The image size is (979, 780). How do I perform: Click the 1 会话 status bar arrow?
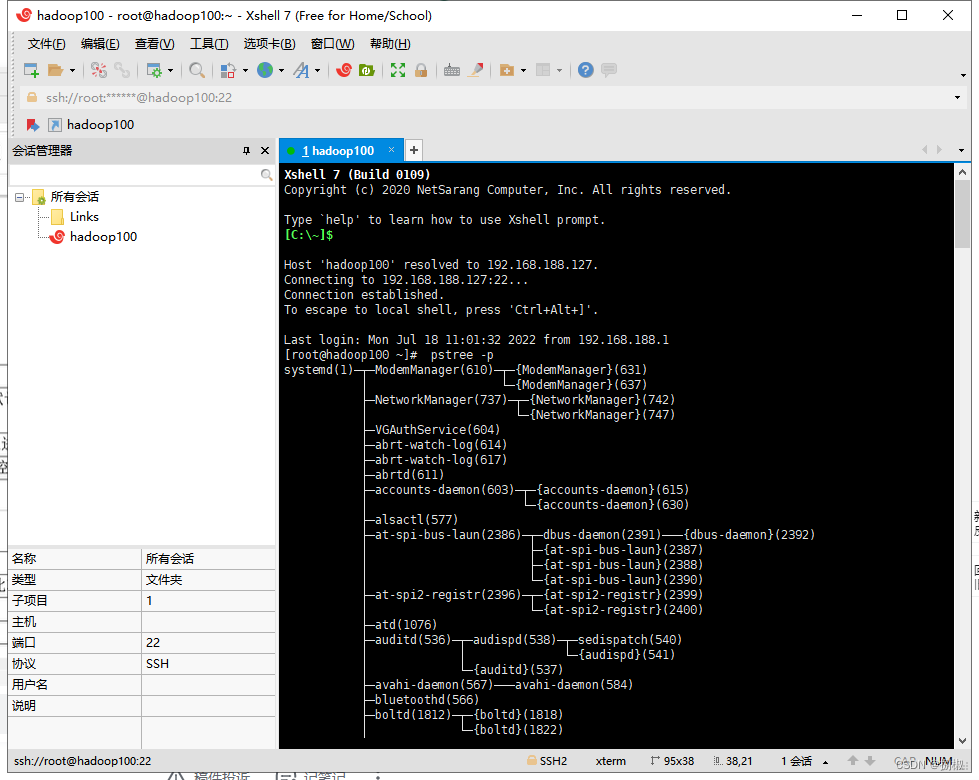(825, 762)
